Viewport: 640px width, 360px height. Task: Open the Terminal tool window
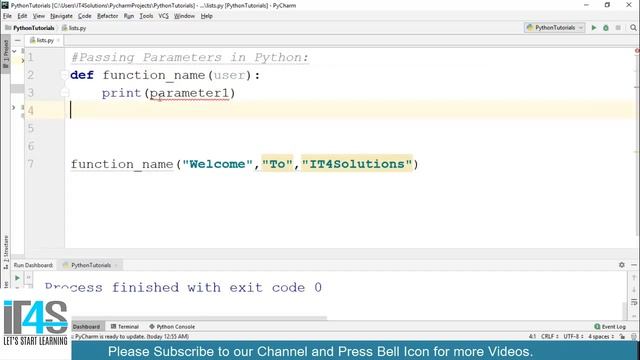click(x=125, y=327)
